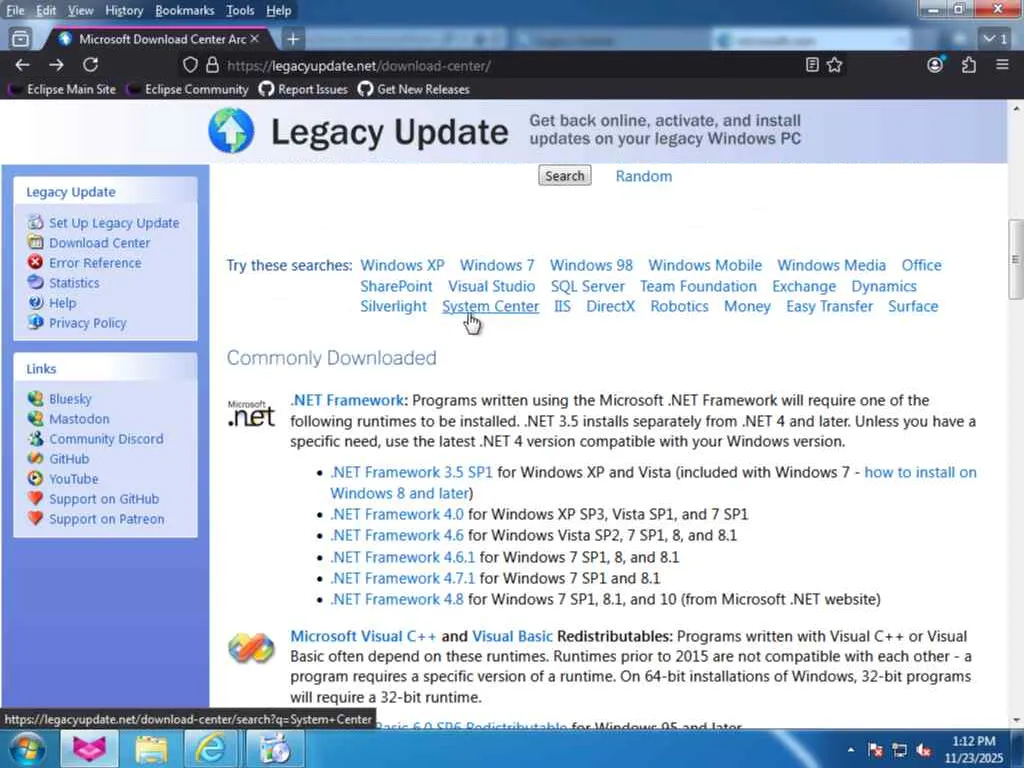The height and width of the screenshot is (768, 1024).
Task: Click the YouTube sidebar icon
Action: point(35,478)
